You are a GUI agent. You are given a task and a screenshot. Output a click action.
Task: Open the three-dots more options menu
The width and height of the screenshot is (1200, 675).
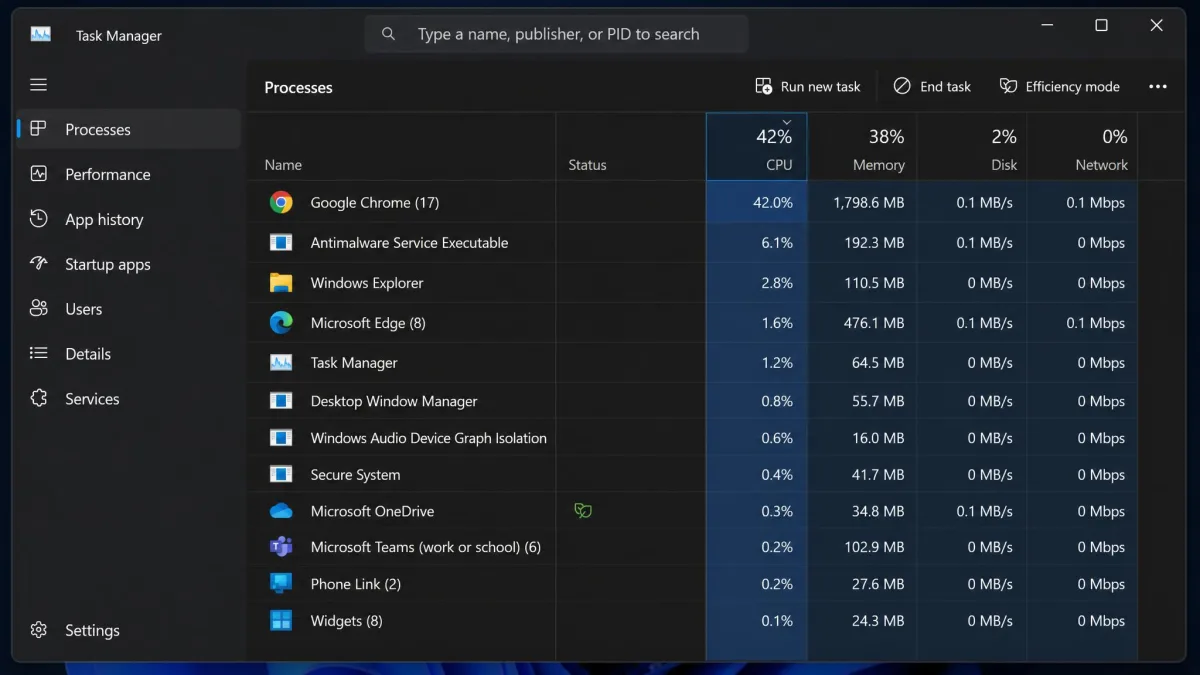1158,87
